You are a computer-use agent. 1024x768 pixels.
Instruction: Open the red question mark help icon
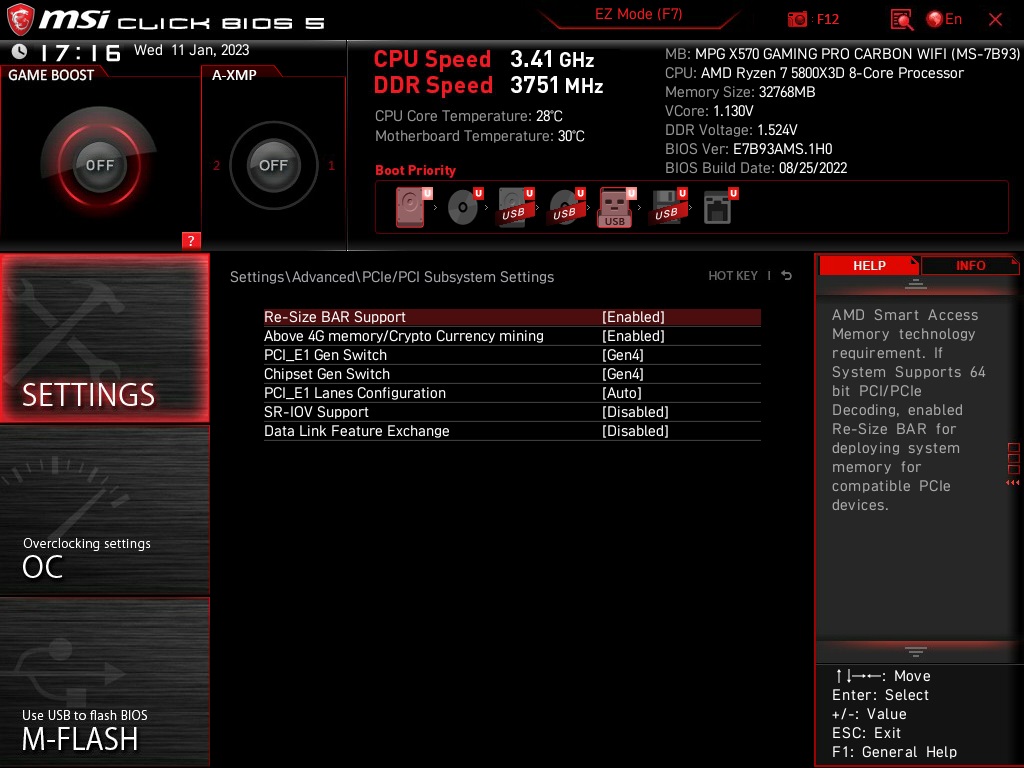click(x=191, y=240)
